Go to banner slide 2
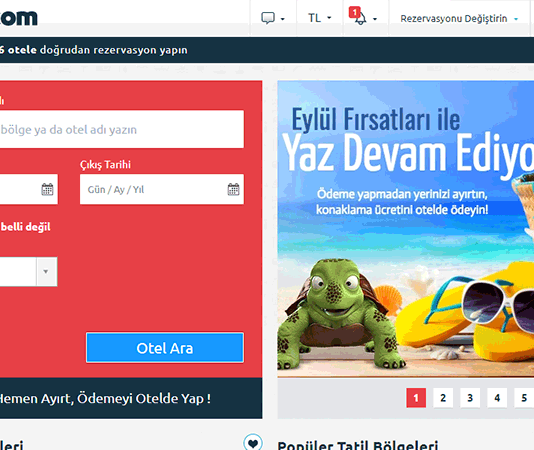 [443, 398]
